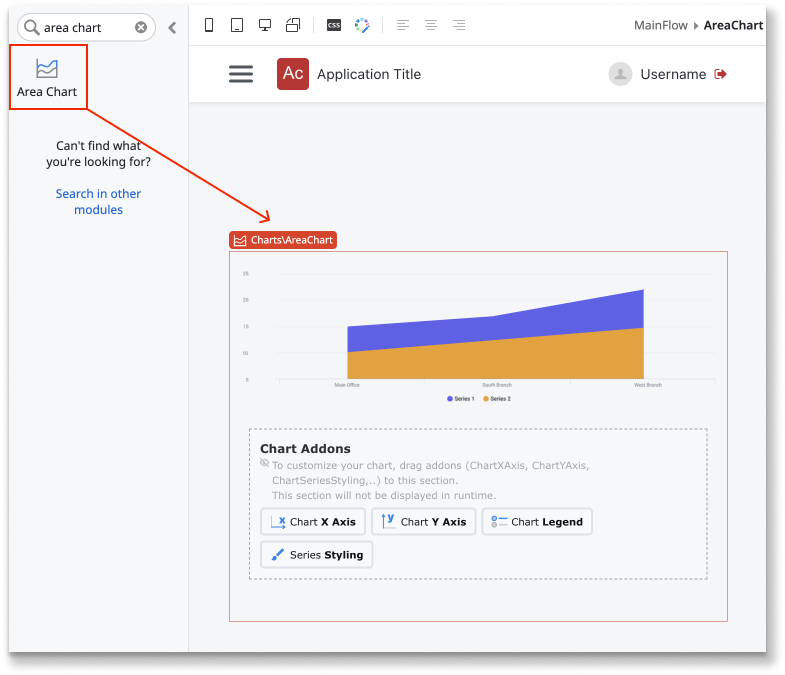
Task: Collapse the widget sidebar with the chevron
Action: (x=172, y=28)
